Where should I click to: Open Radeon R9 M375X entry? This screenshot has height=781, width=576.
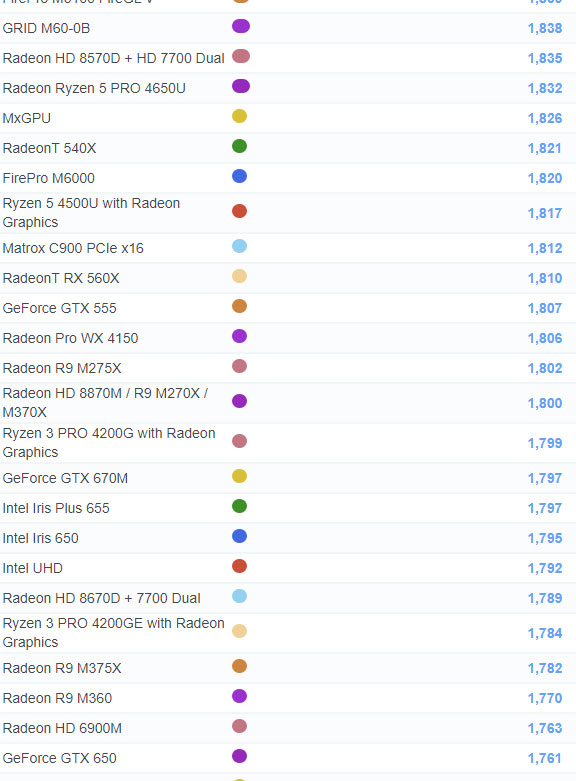62,668
